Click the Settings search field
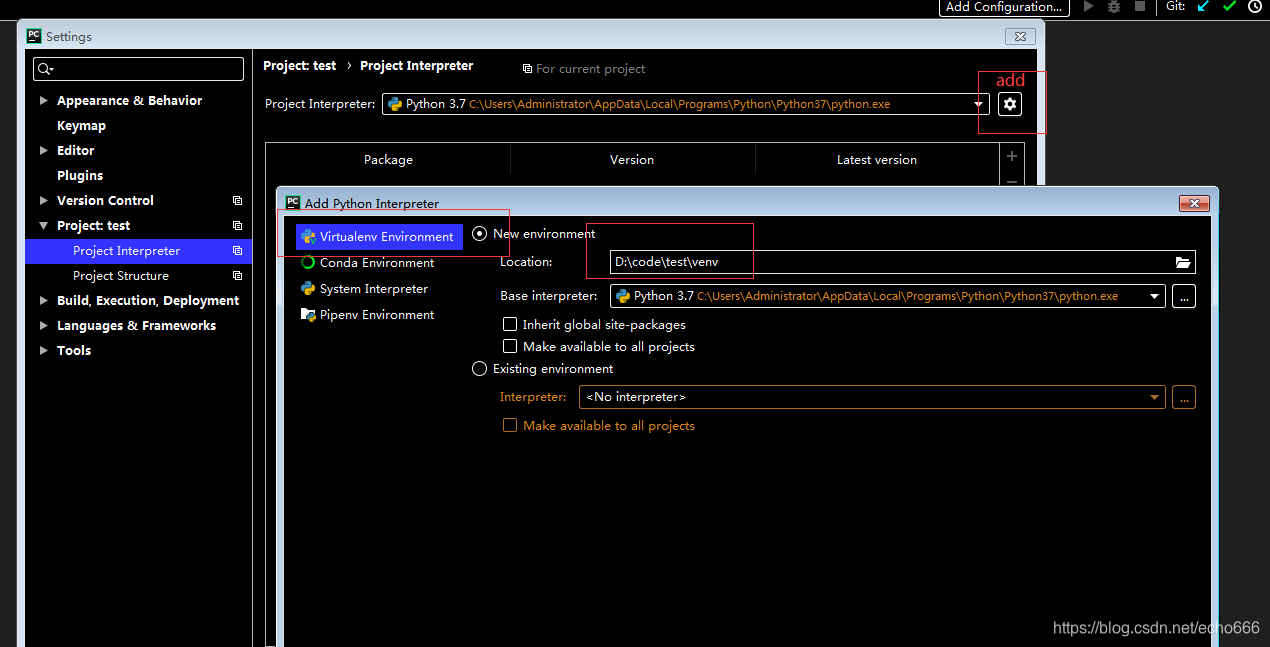Image resolution: width=1270 pixels, height=647 pixels. [x=138, y=69]
